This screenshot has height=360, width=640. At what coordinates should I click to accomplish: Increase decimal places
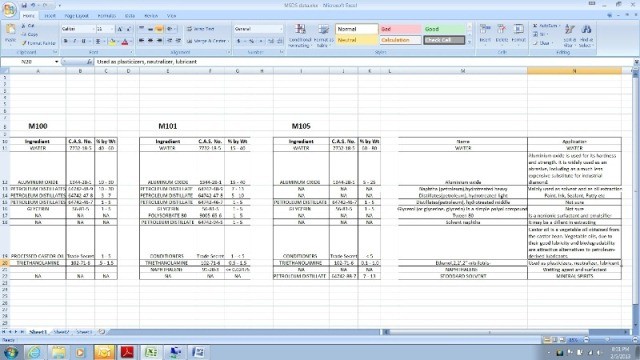(271, 41)
